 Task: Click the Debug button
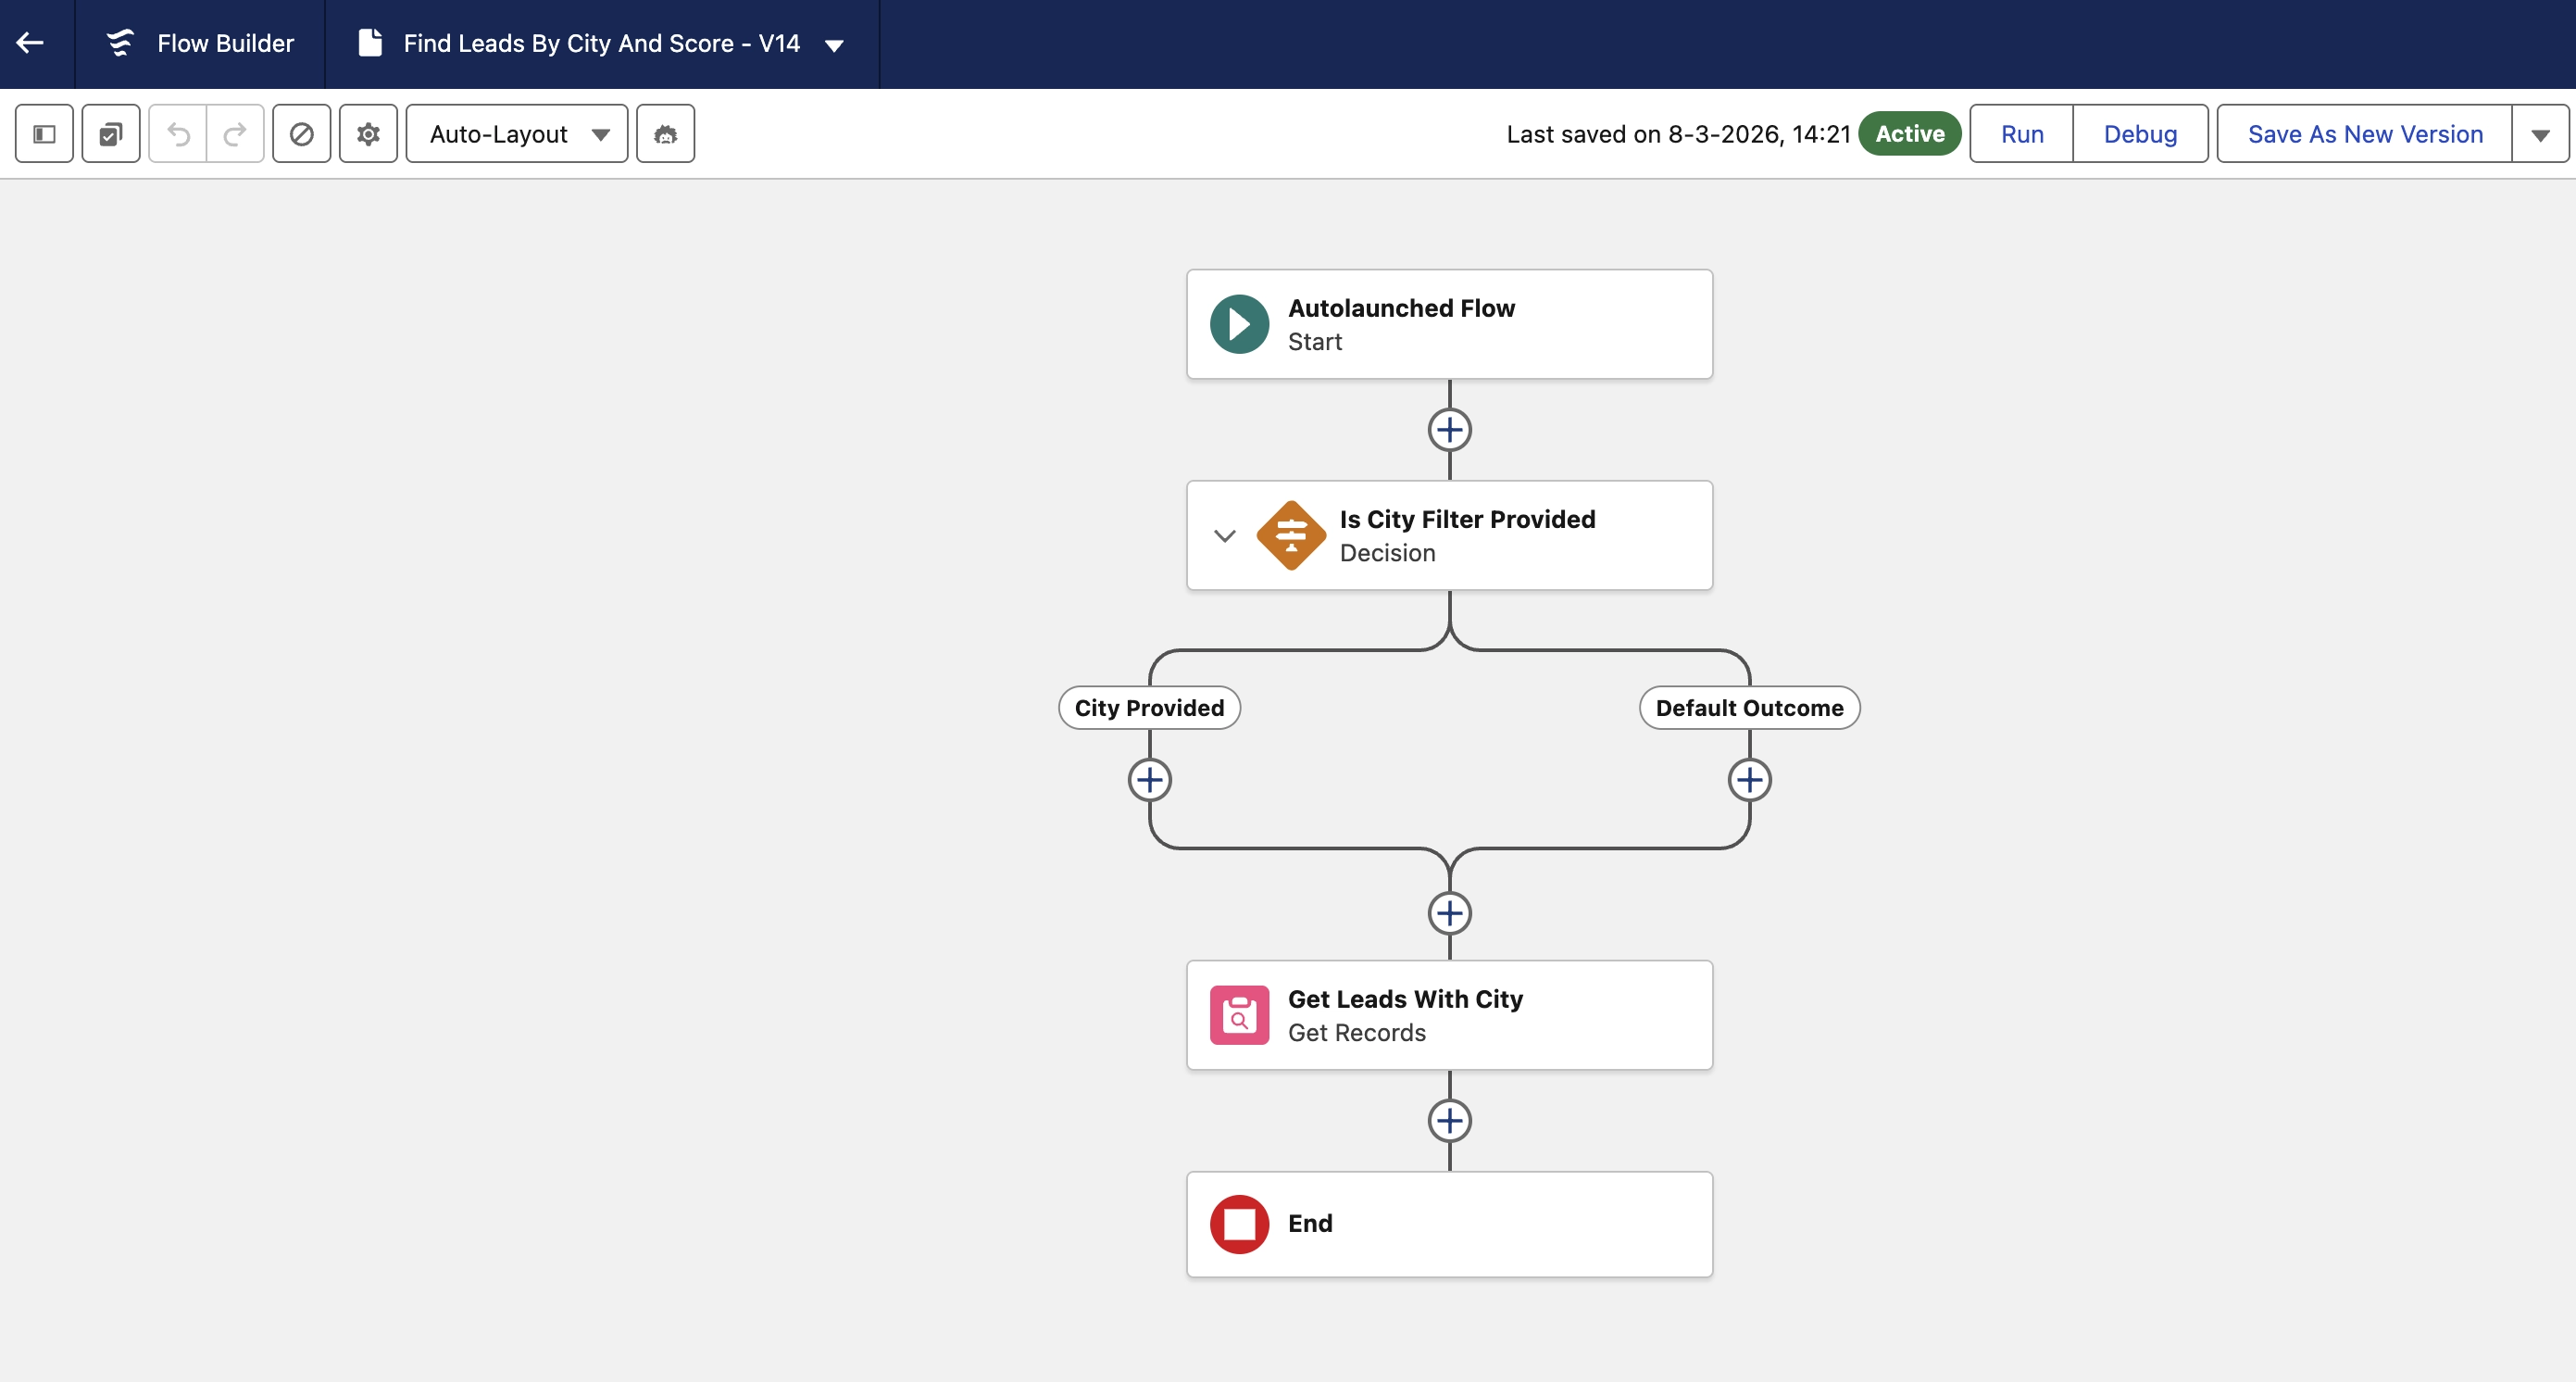tap(2139, 133)
